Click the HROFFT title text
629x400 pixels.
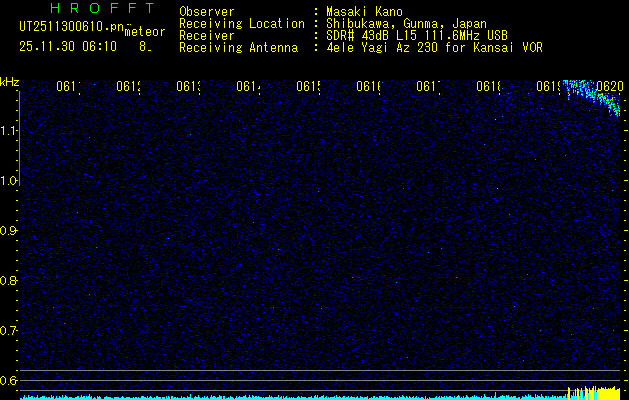point(103,8)
